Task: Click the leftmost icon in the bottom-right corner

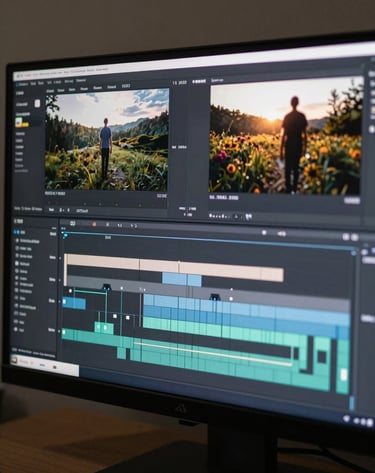Action: (x=346, y=418)
